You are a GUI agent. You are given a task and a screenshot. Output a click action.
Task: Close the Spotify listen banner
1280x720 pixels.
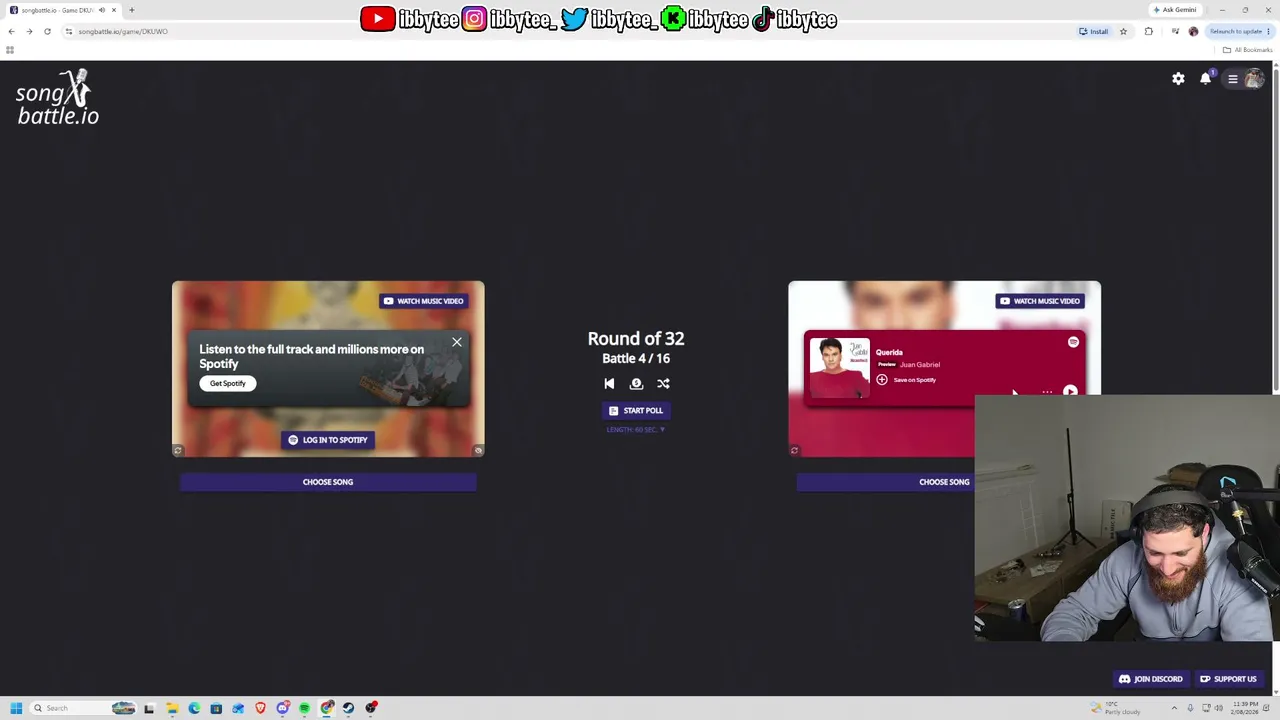457,343
